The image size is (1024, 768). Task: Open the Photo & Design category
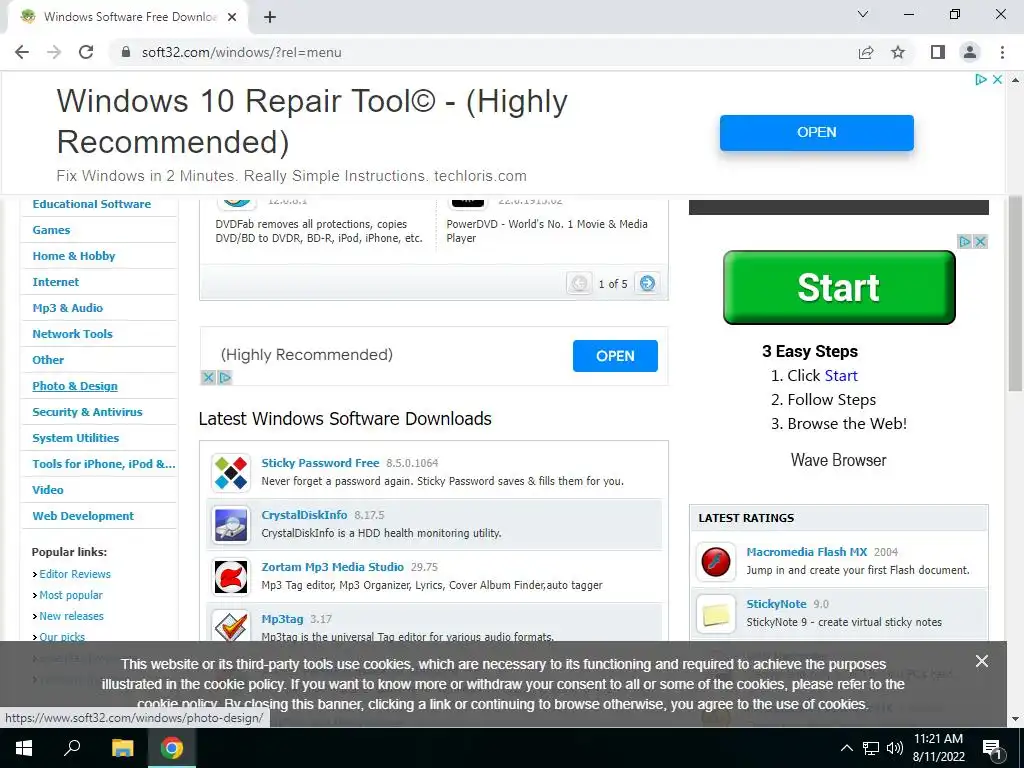pyautogui.click(x=75, y=386)
